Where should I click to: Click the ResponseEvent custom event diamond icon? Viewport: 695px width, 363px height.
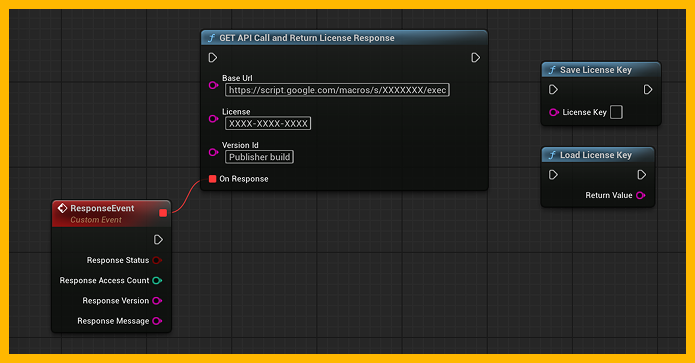click(62, 208)
